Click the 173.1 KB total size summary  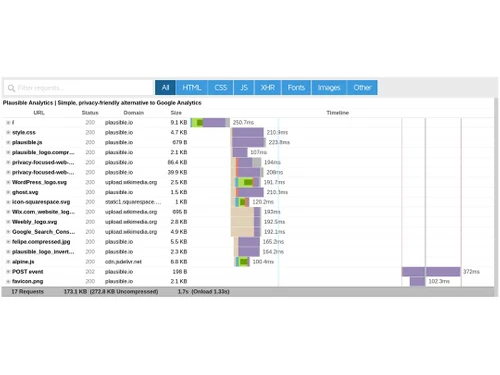tap(111, 292)
